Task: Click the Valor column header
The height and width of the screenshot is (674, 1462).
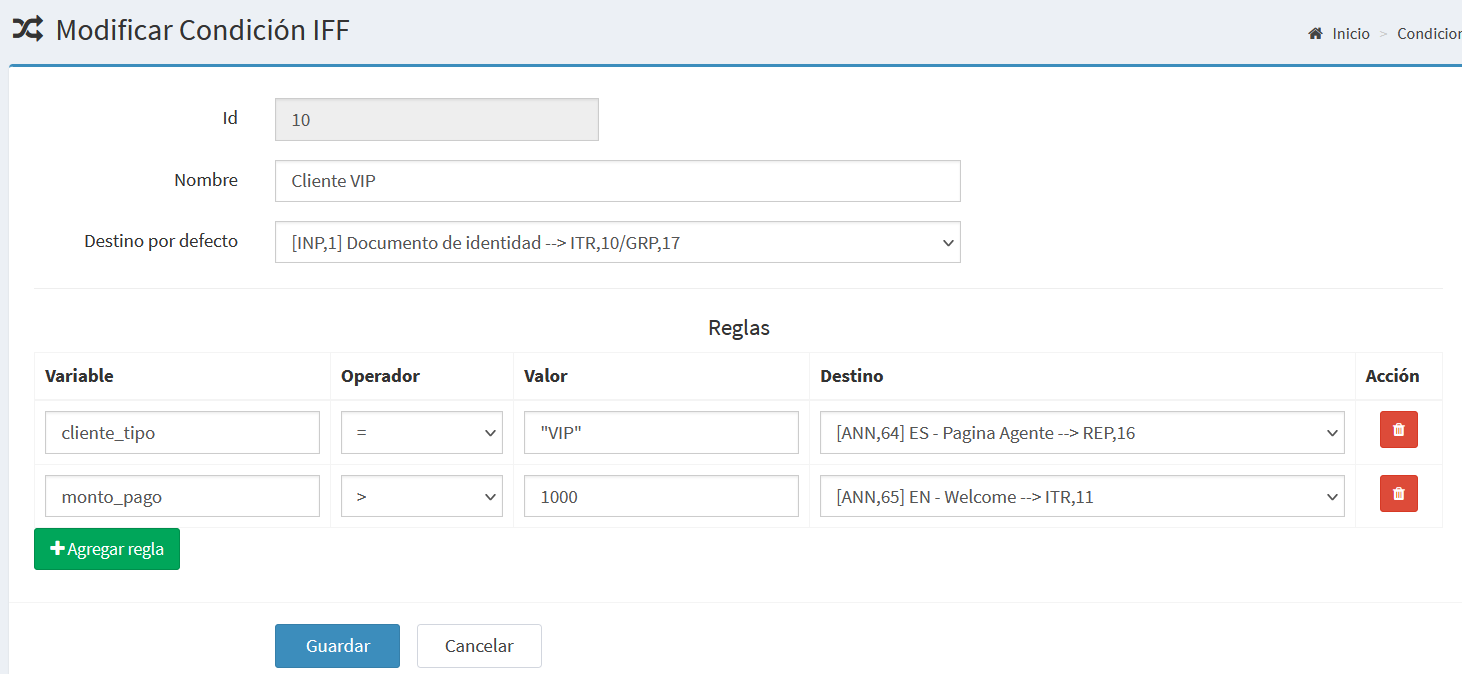Action: coord(545,376)
